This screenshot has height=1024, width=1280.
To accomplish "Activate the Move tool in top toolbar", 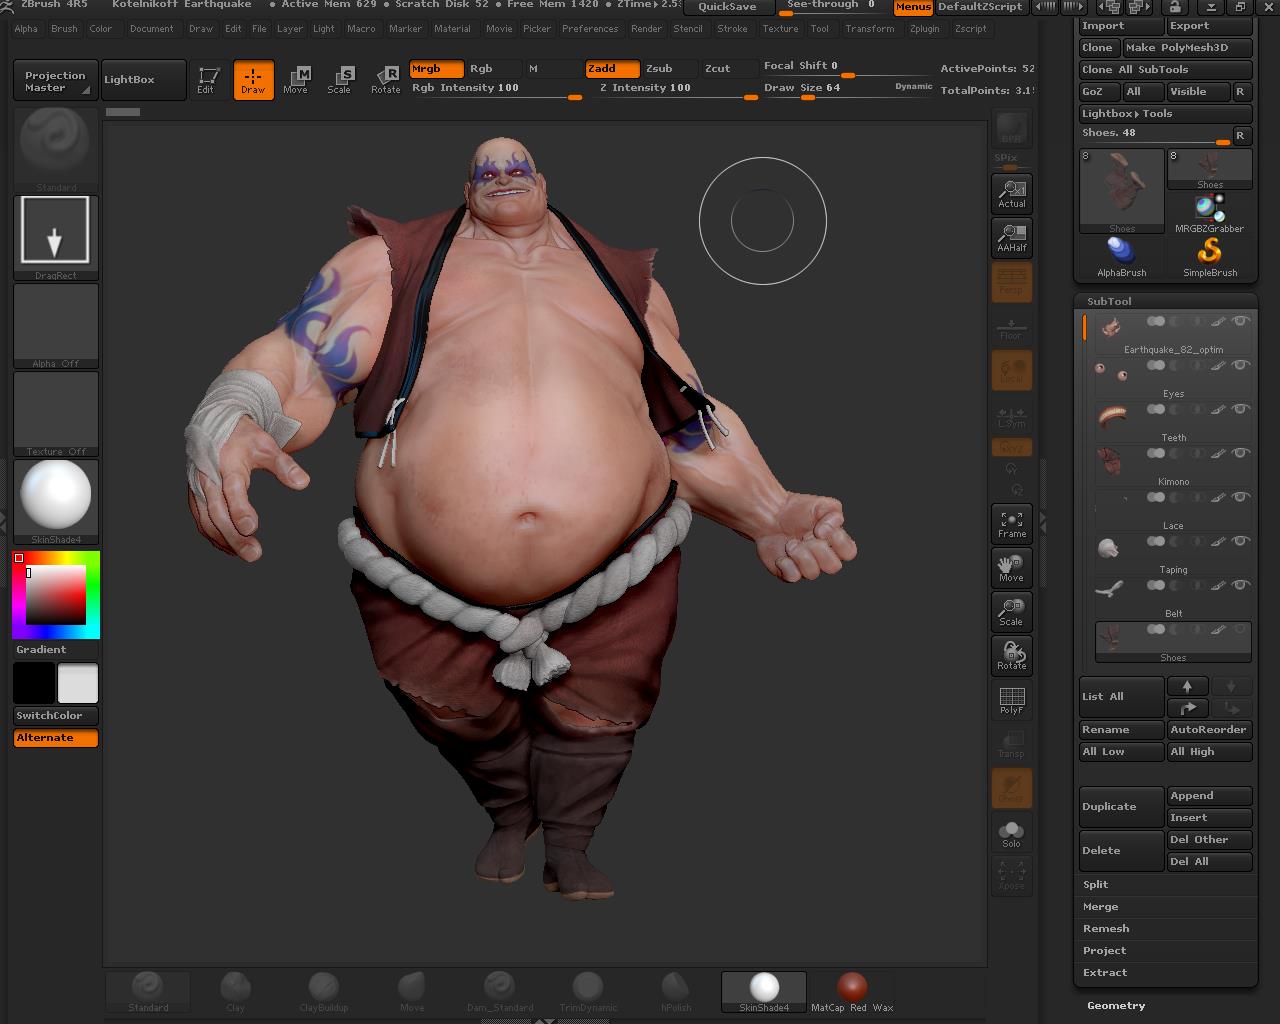I will (296, 80).
